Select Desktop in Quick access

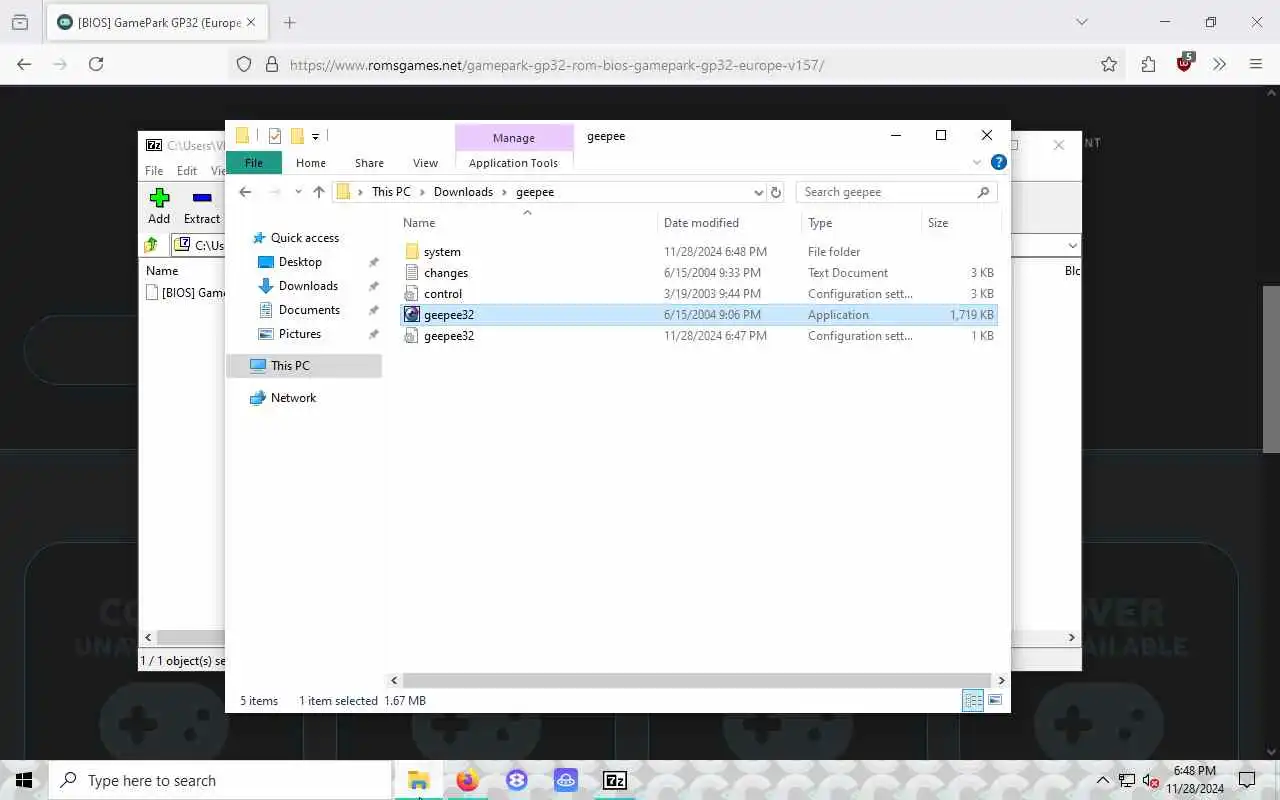point(300,261)
